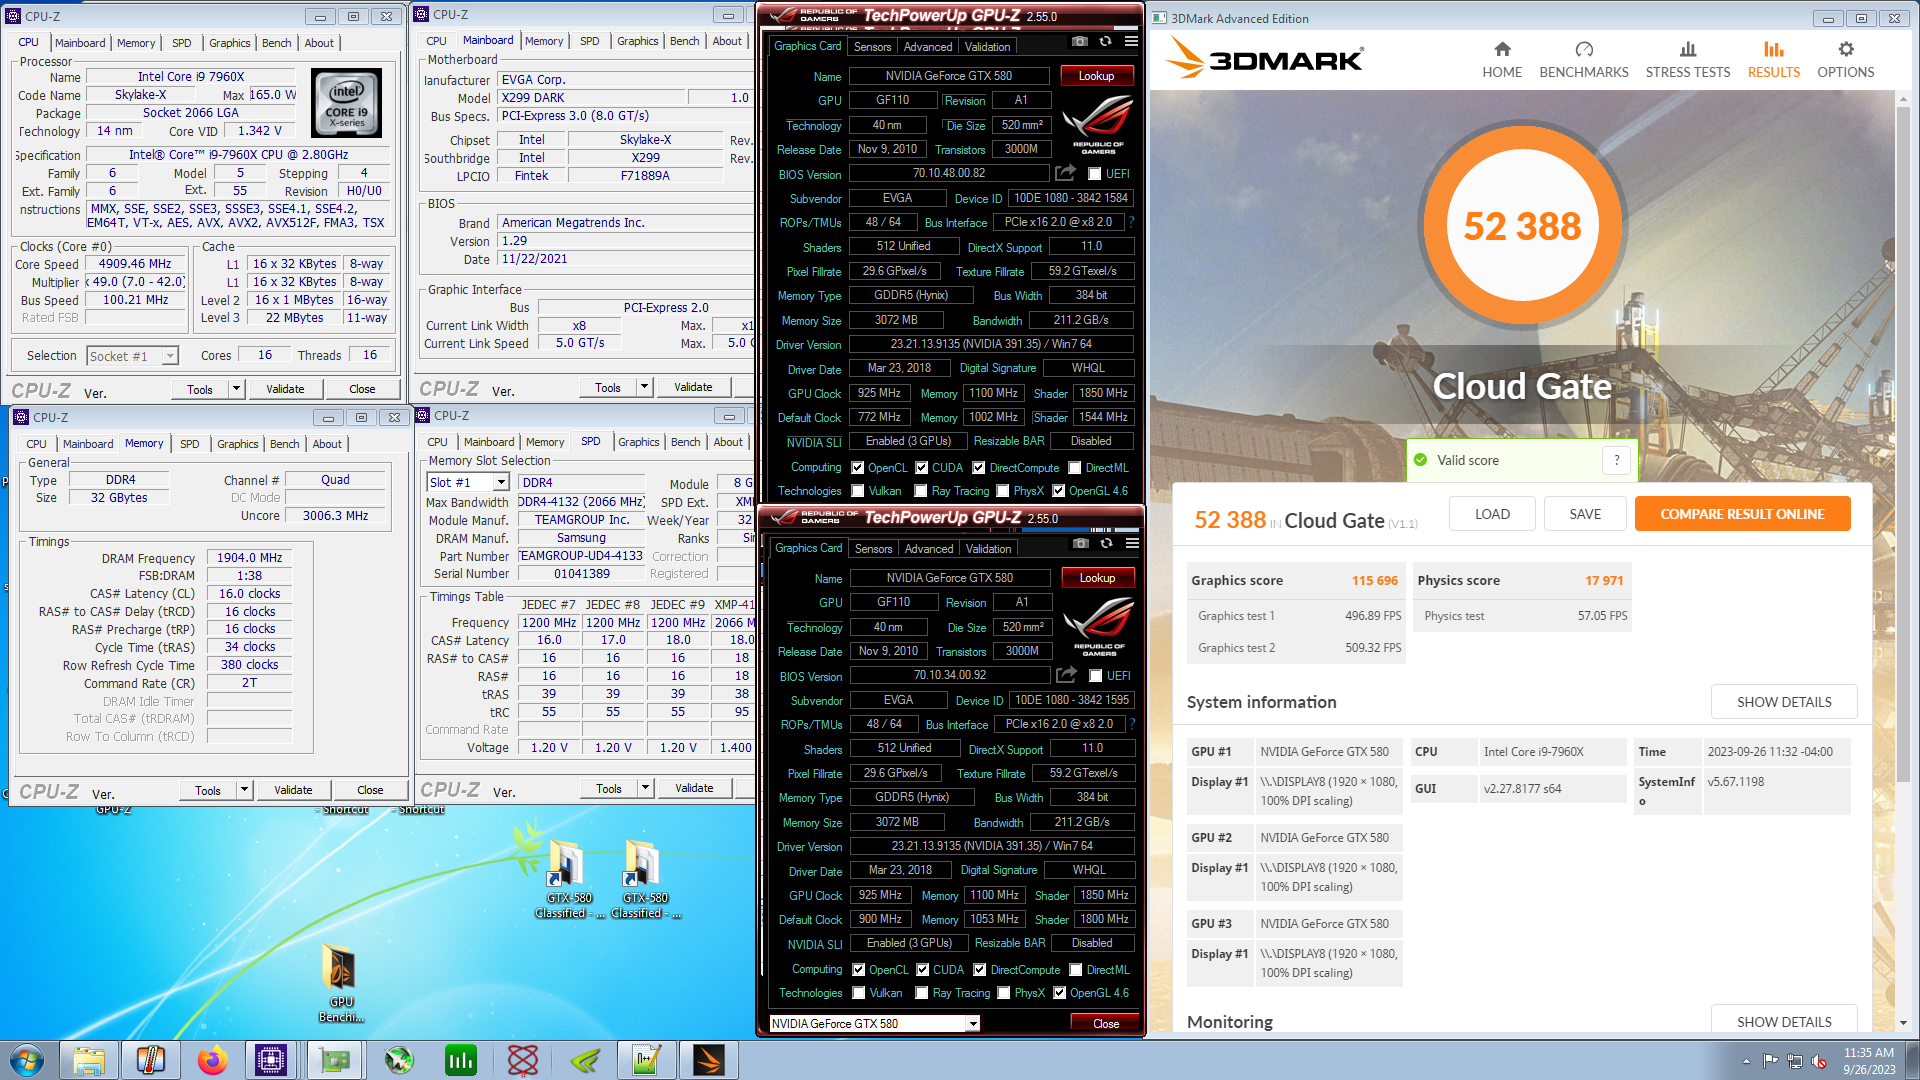The image size is (1920, 1080).
Task: Open Sensors tab in top GPU-Z window
Action: (x=872, y=47)
